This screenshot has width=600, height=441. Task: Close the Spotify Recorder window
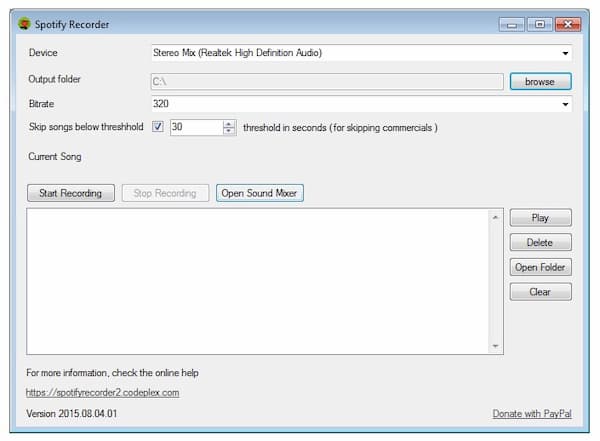[x=568, y=25]
